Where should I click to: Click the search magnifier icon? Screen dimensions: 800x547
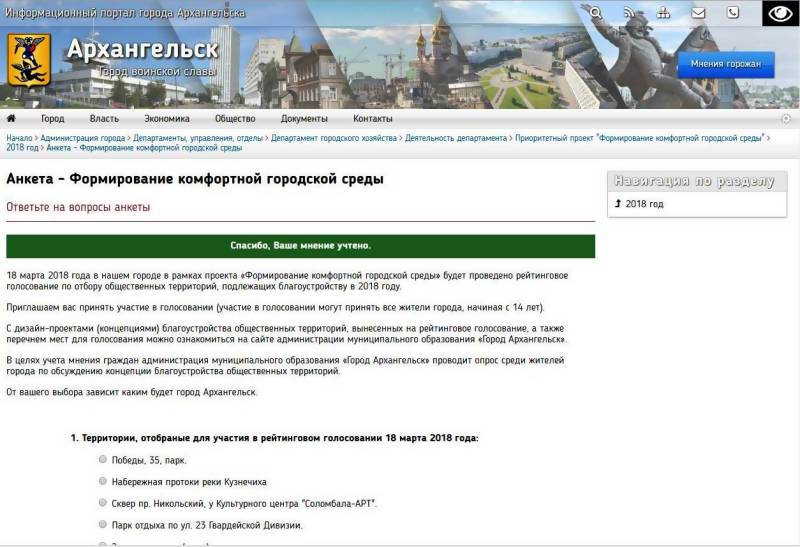click(596, 13)
